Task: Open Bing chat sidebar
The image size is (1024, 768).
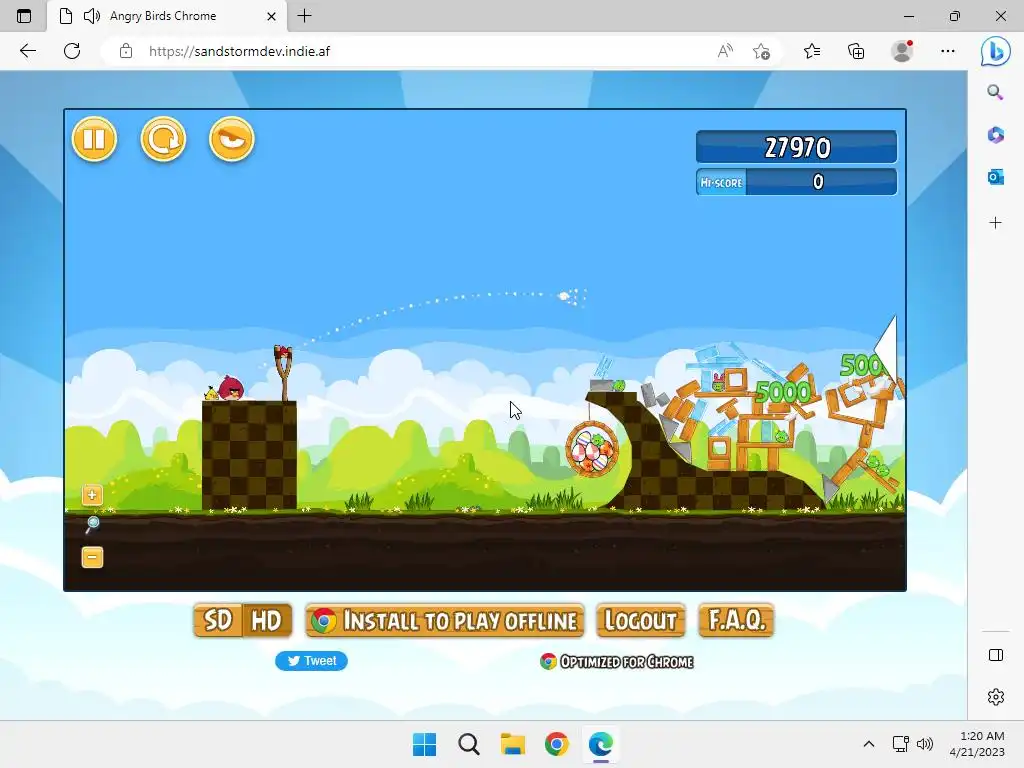Action: point(996,52)
